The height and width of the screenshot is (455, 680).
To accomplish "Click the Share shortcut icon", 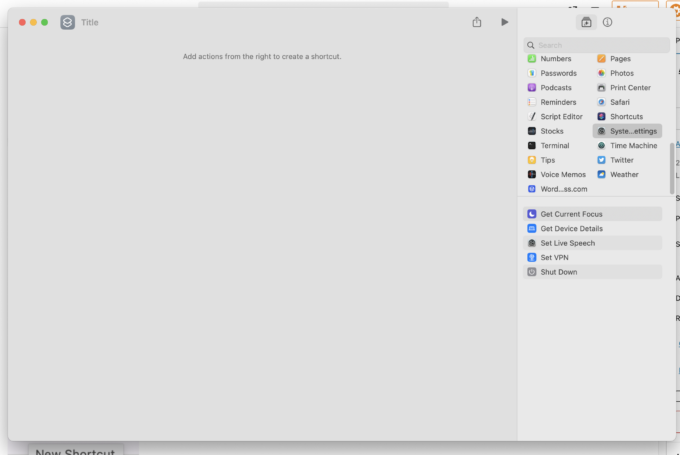I will point(477,22).
